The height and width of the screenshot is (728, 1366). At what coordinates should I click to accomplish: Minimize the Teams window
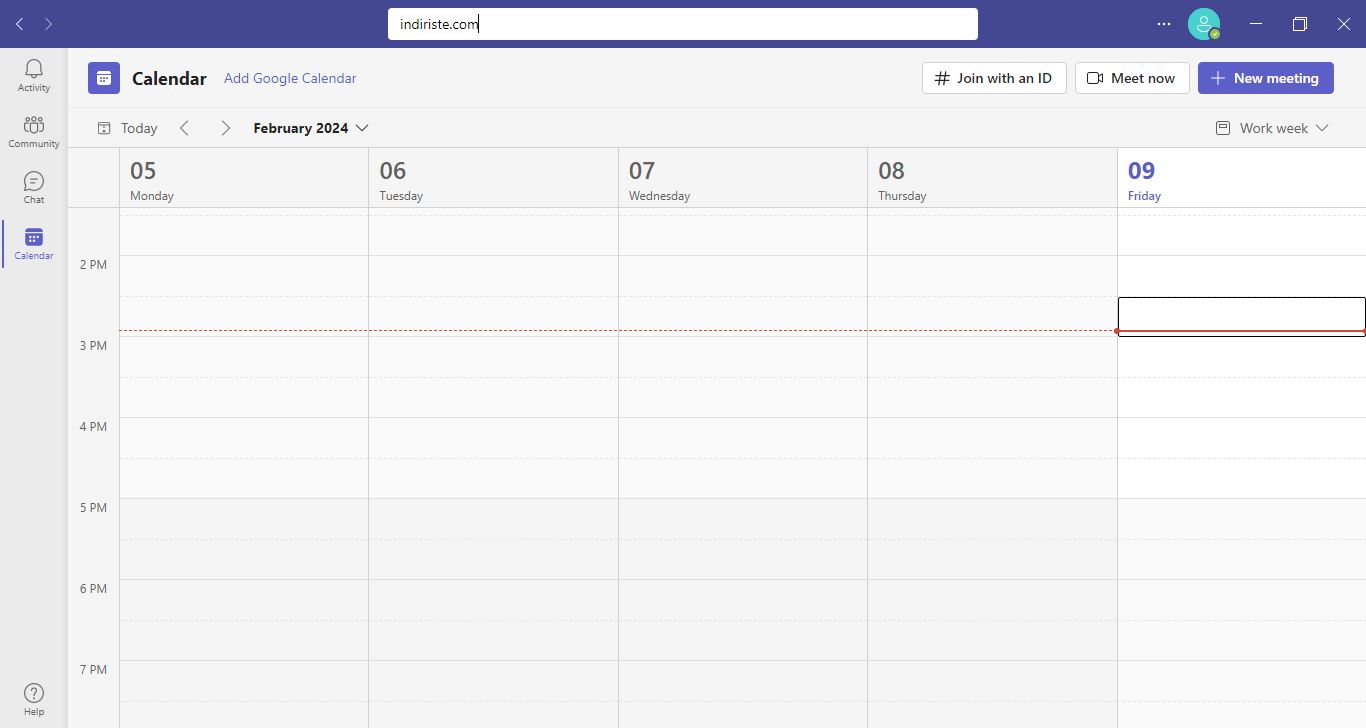(1256, 24)
